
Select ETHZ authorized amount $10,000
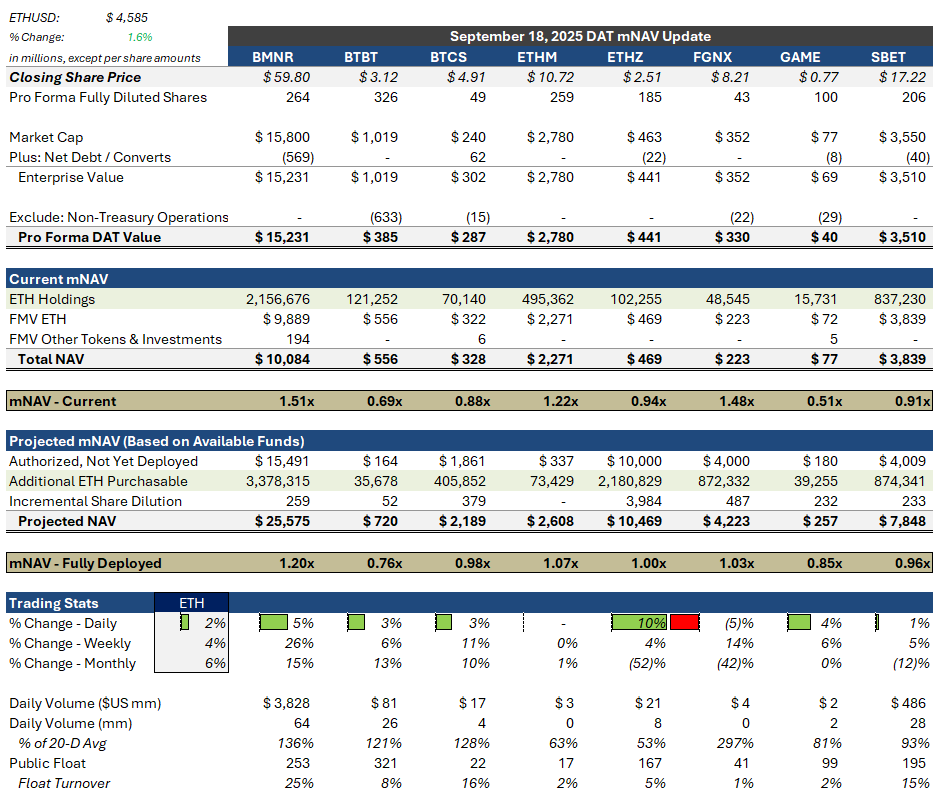click(x=634, y=461)
